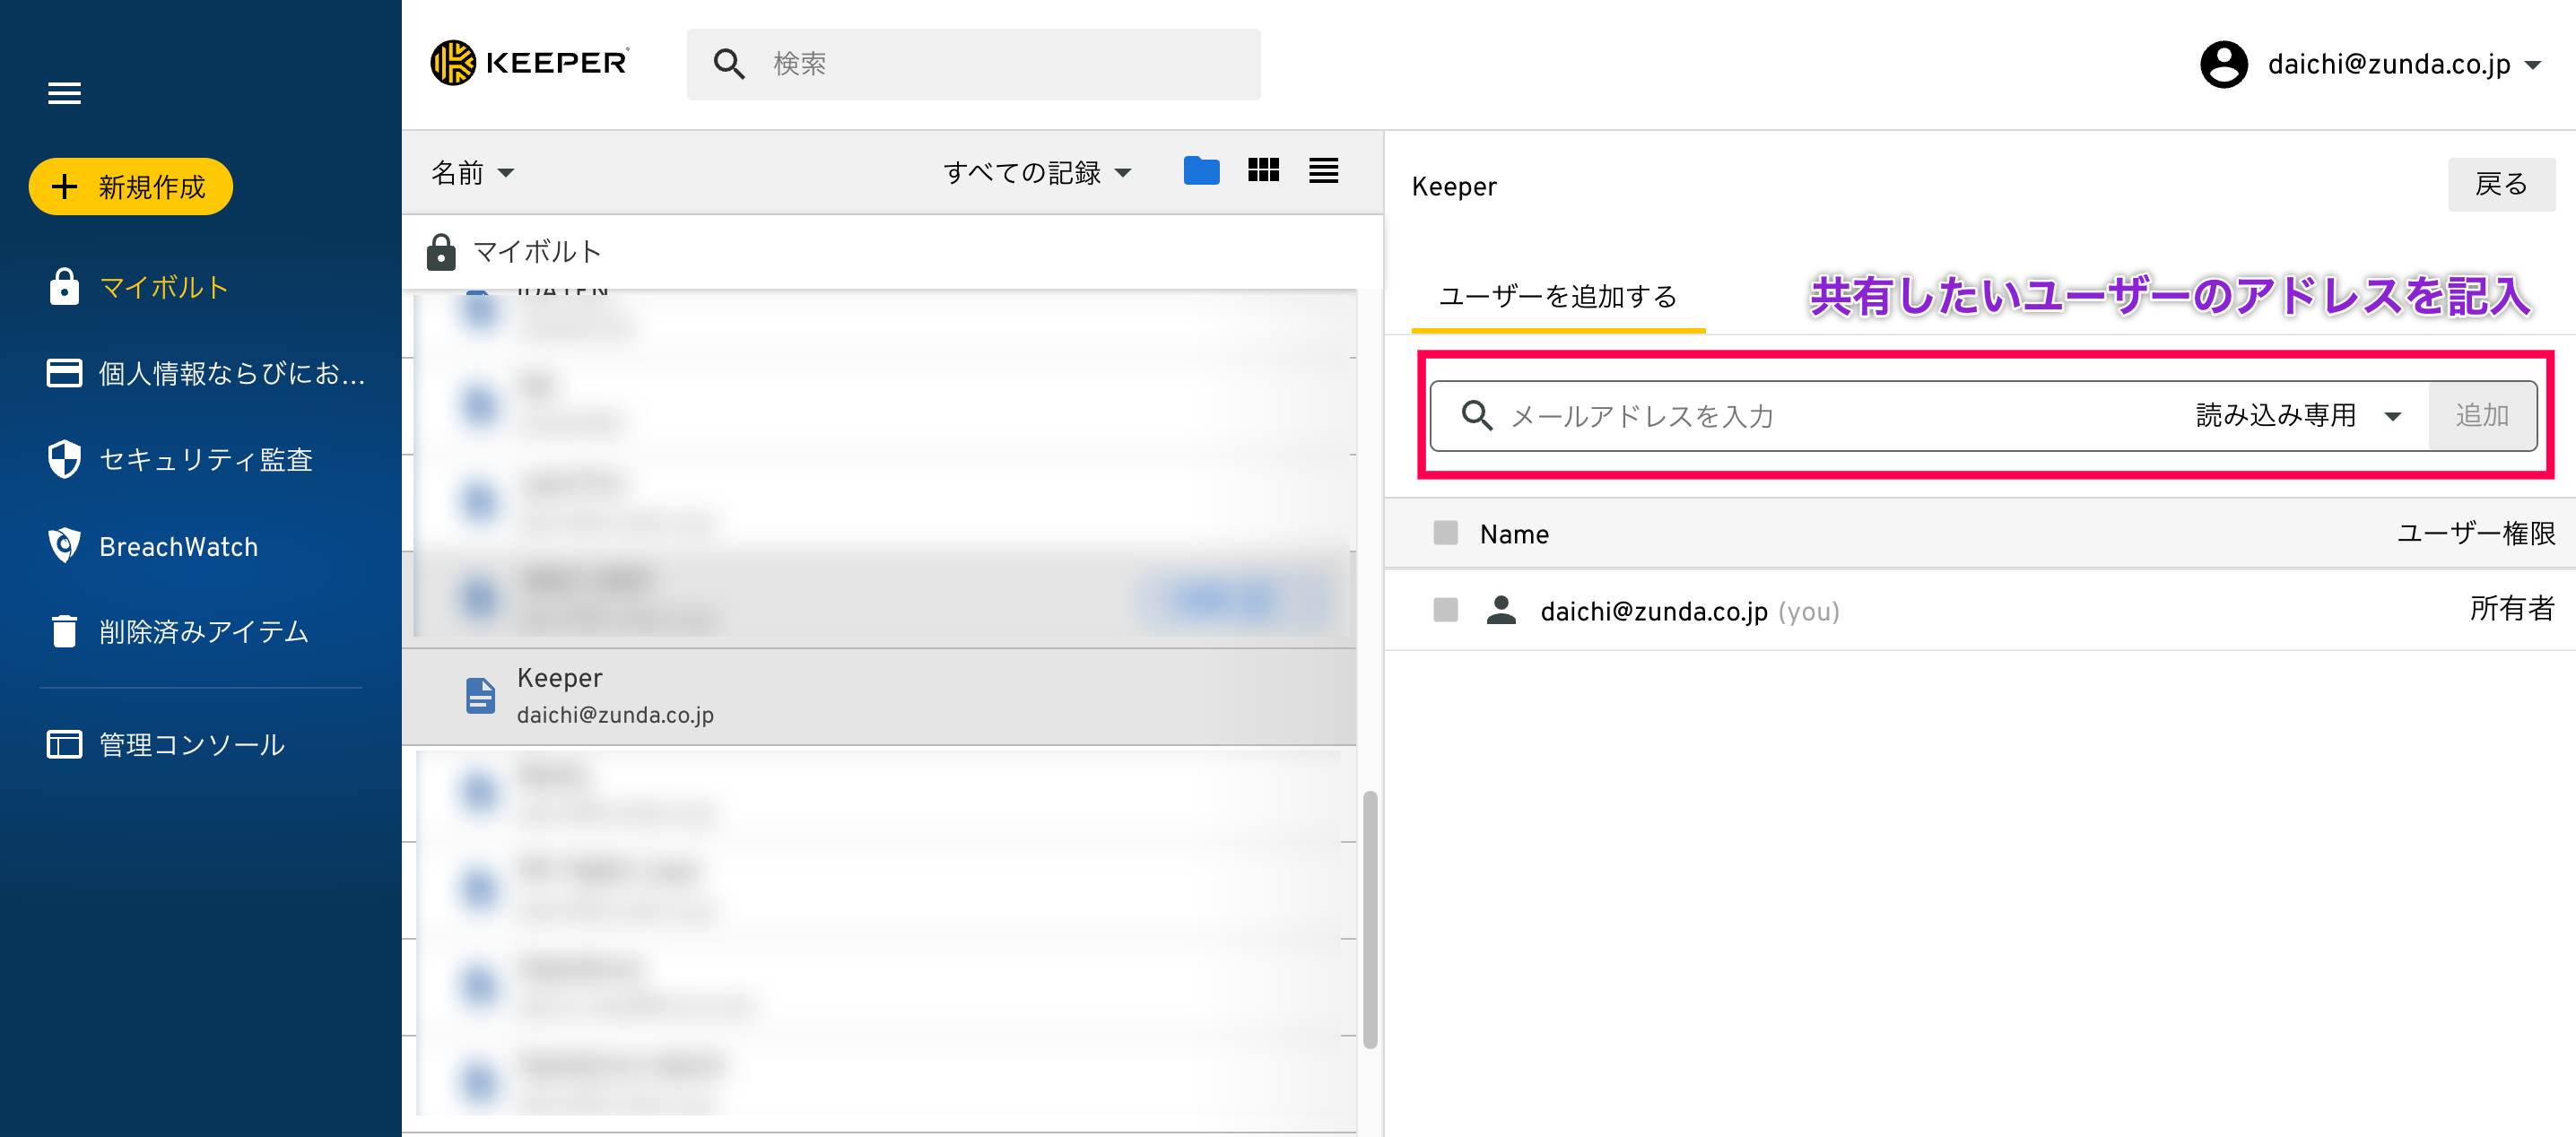Expand the 名前 sort dropdown
This screenshot has width=2576, height=1137.
click(472, 173)
